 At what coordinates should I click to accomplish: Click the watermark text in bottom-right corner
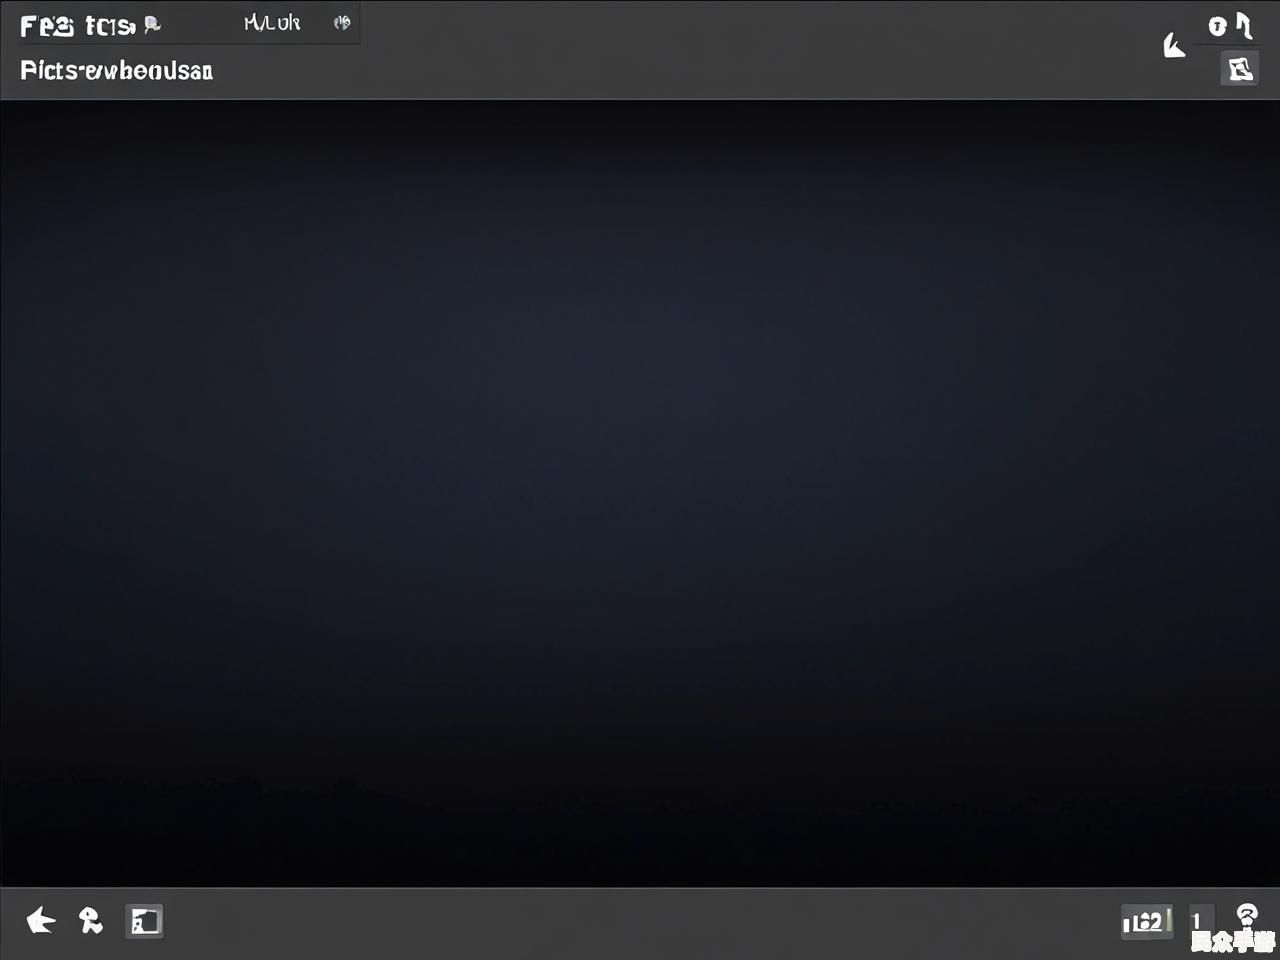coord(1232,942)
